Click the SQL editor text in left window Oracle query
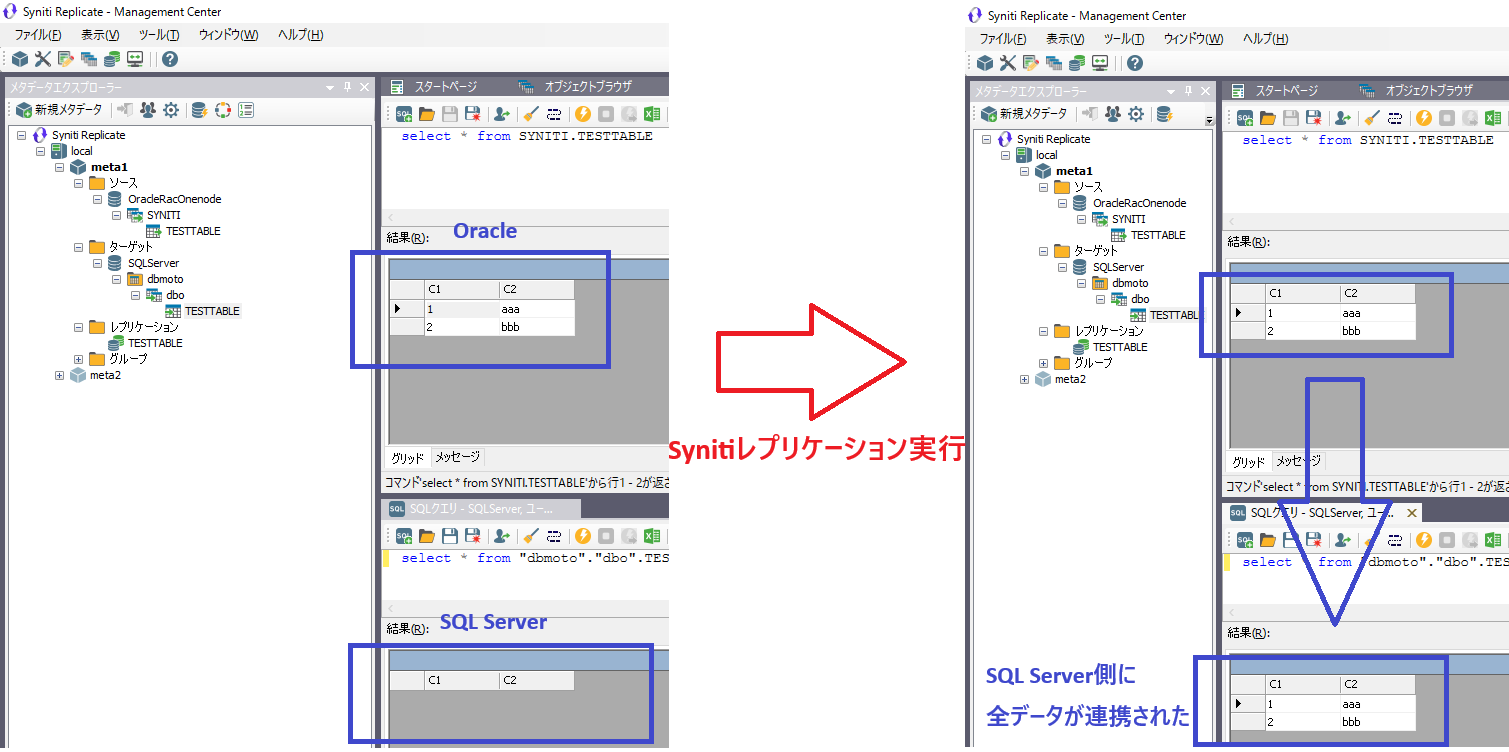 [x=526, y=136]
